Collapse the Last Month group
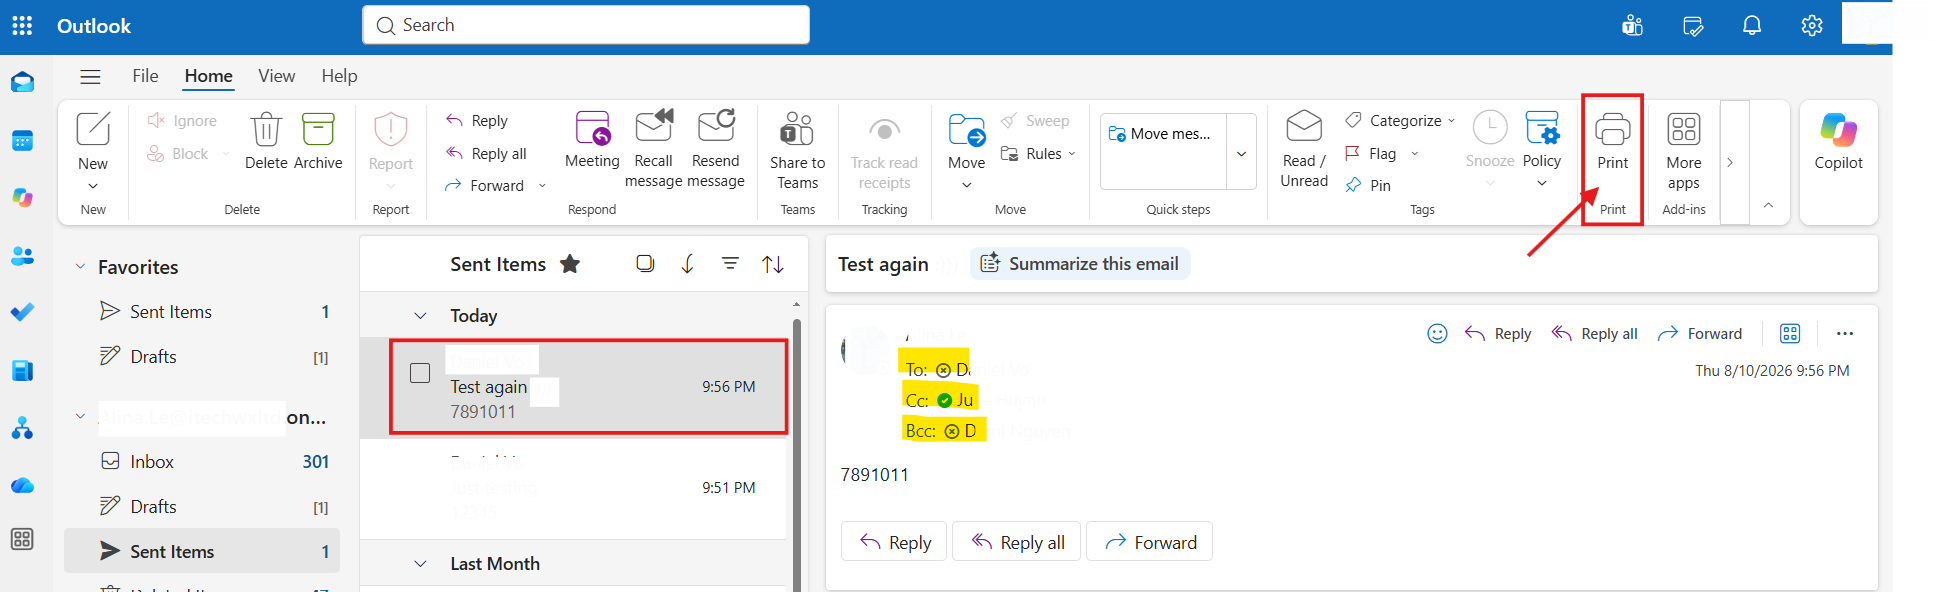 pyautogui.click(x=421, y=564)
